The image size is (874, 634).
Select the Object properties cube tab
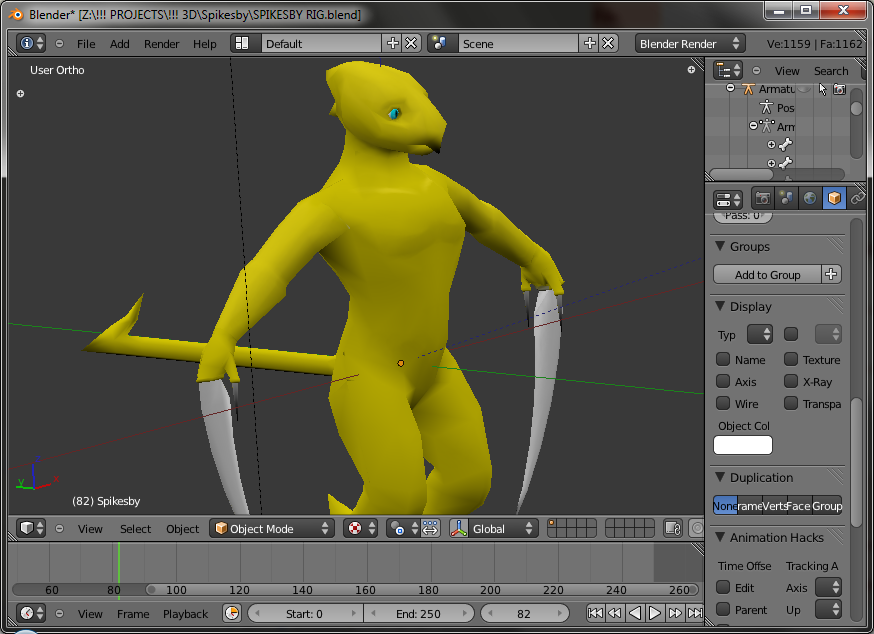(834, 199)
